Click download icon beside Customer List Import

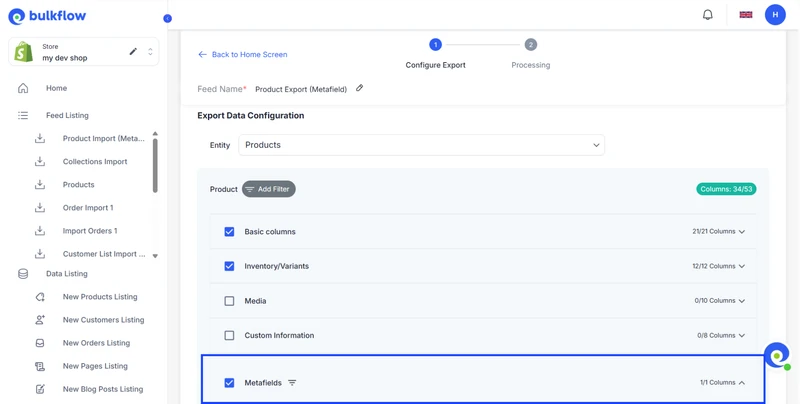point(40,254)
